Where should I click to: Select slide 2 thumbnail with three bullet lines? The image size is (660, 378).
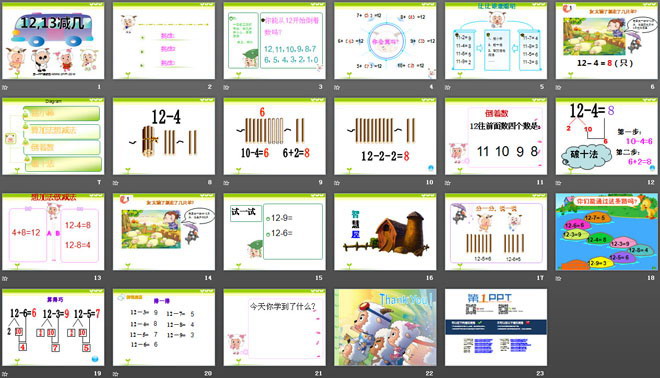point(164,41)
